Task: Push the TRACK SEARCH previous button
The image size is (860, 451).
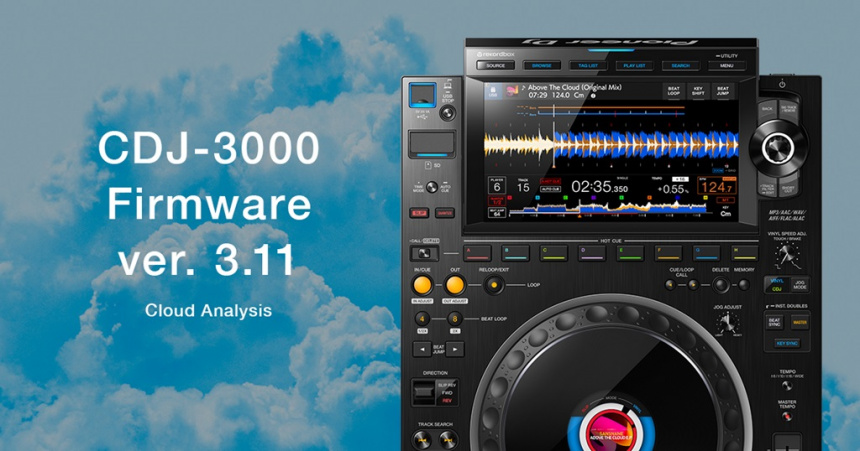Action: (422, 440)
